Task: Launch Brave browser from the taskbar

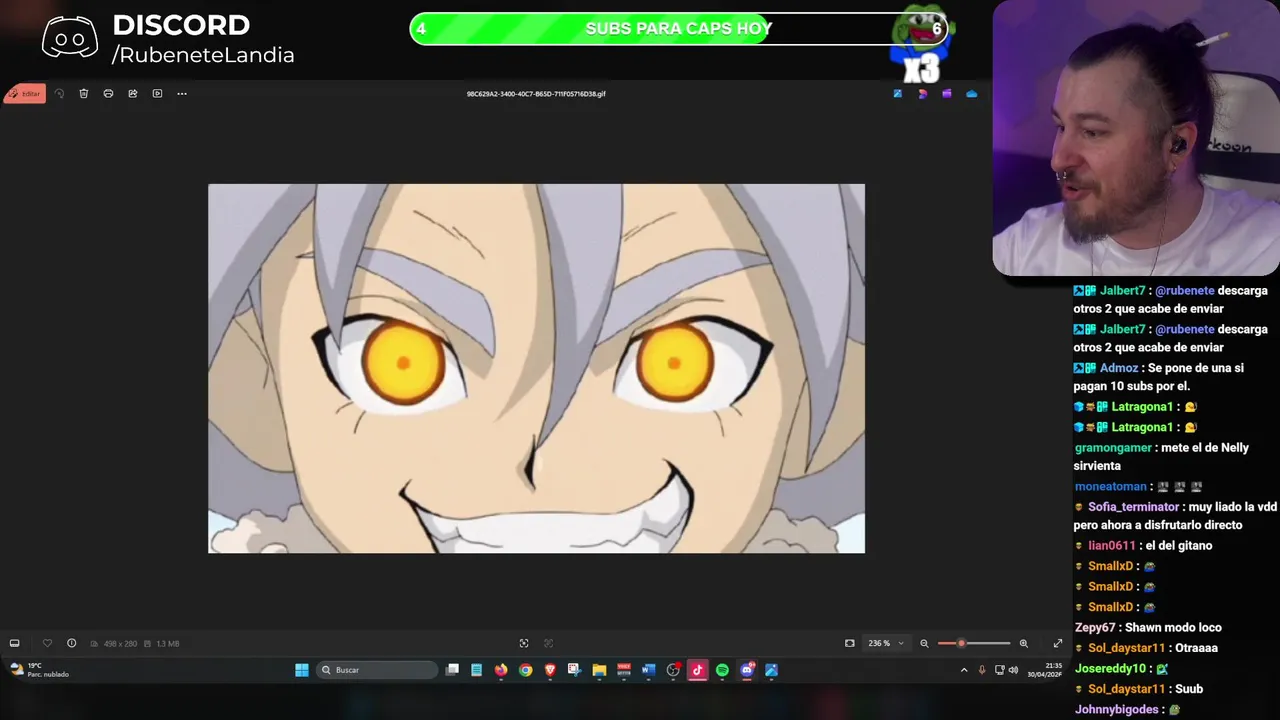Action: click(x=550, y=670)
